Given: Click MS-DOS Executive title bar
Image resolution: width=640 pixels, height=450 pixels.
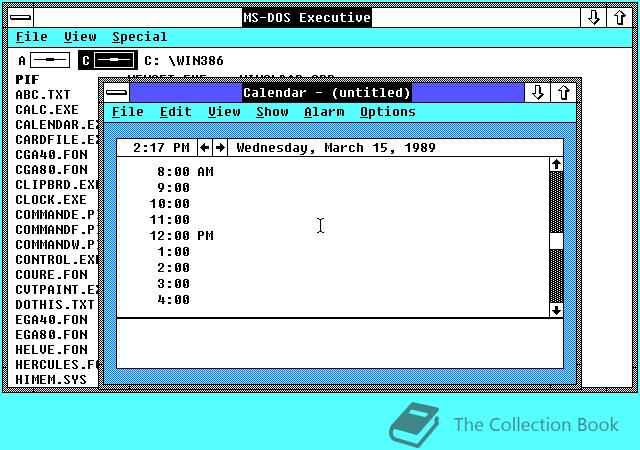Looking at the screenshot, I should (307, 18).
